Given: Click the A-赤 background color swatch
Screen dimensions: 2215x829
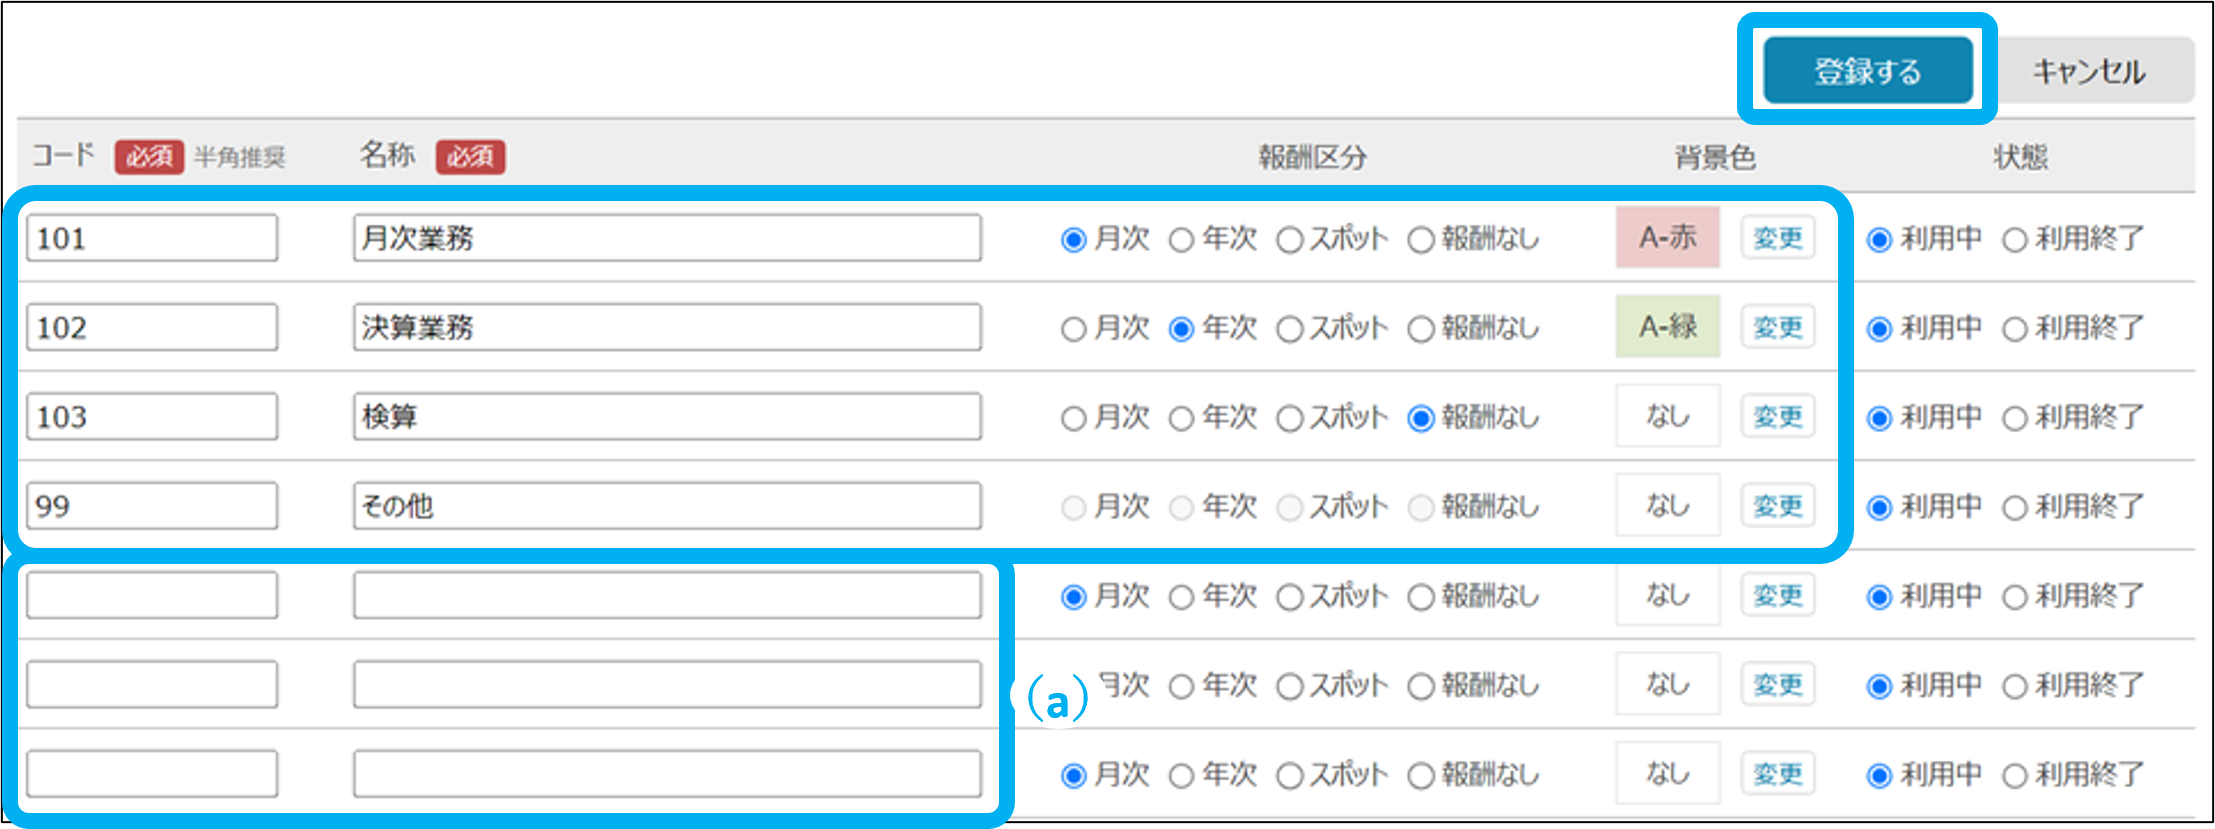Looking at the screenshot, I should [x=1667, y=238].
